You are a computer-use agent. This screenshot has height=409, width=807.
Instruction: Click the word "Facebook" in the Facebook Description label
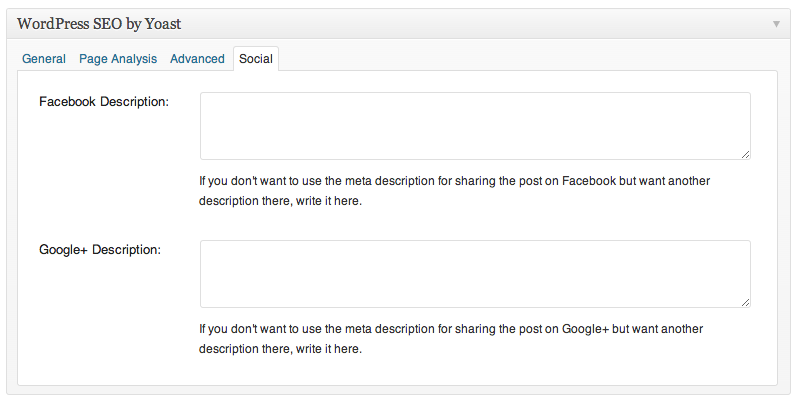pyautogui.click(x=68, y=102)
